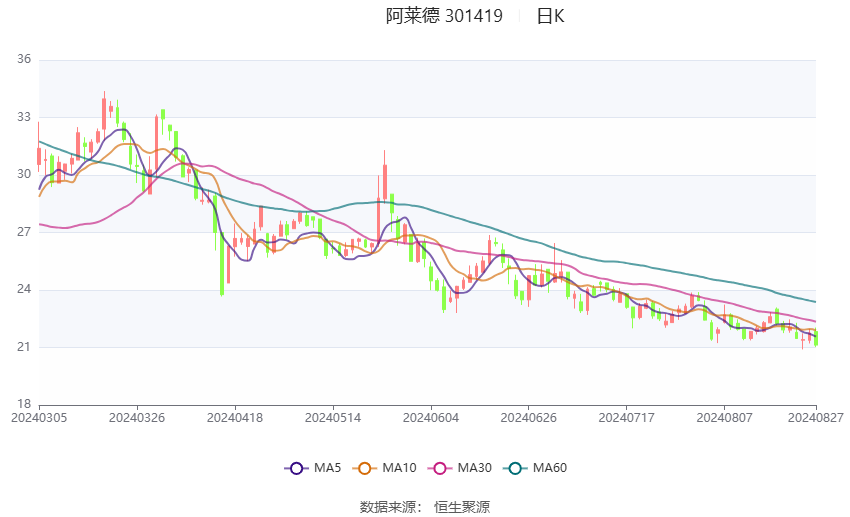Viewport: 850px width, 517px height.
Task: Click the 数据来源 caption text
Action: (x=388, y=507)
